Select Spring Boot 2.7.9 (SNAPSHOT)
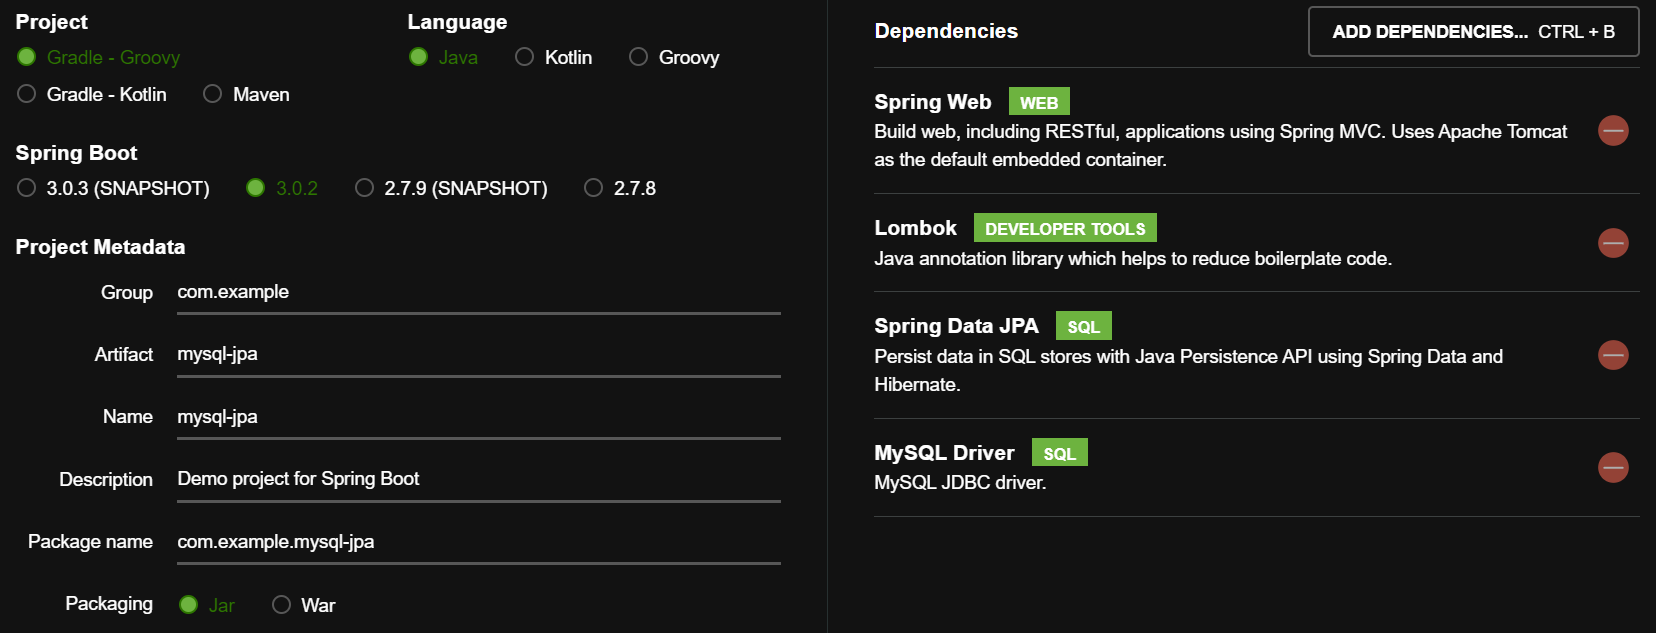Screen dimensions: 1656x633 pos(452,188)
